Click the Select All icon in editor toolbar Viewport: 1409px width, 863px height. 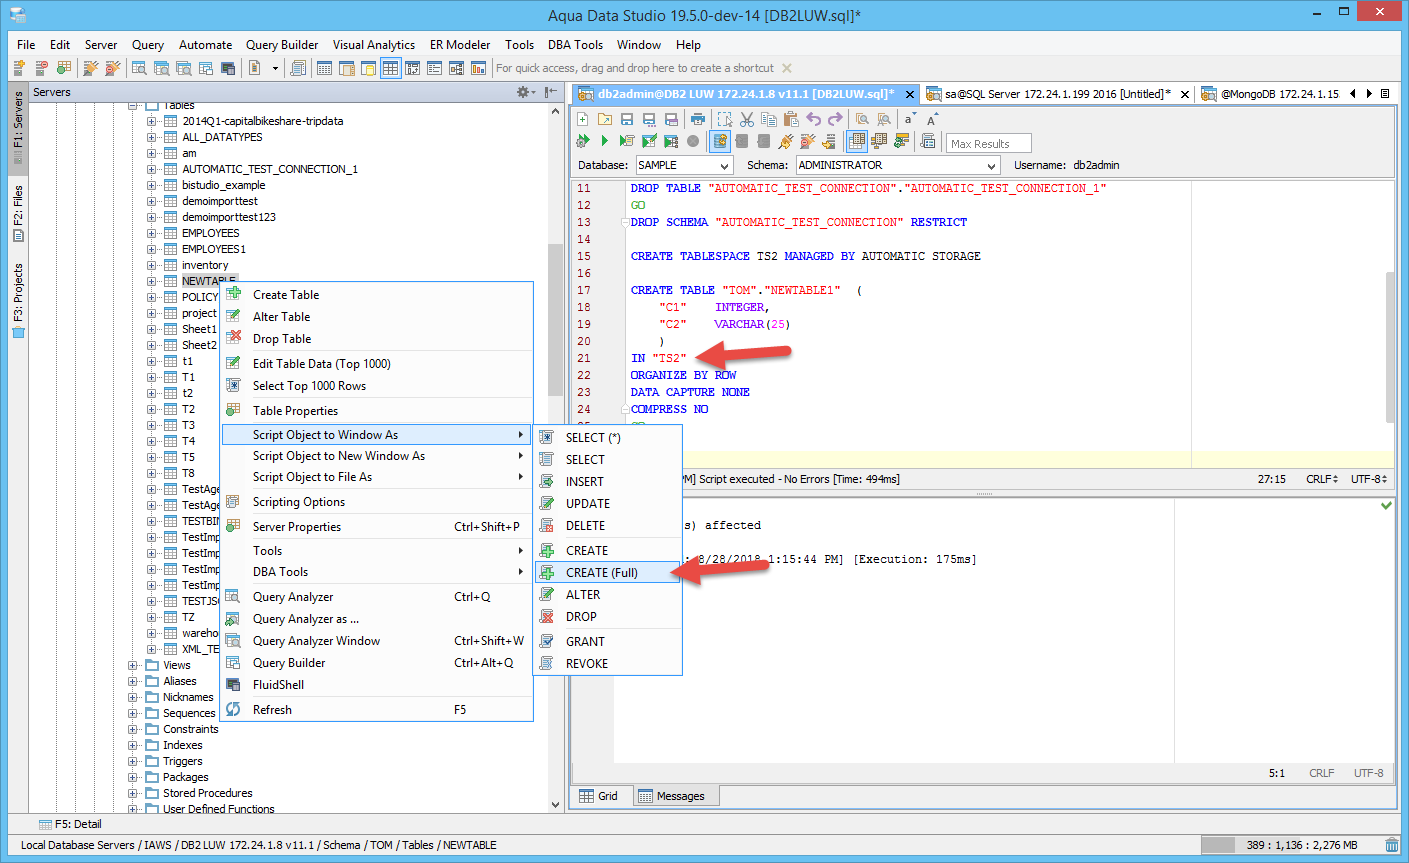click(x=725, y=119)
